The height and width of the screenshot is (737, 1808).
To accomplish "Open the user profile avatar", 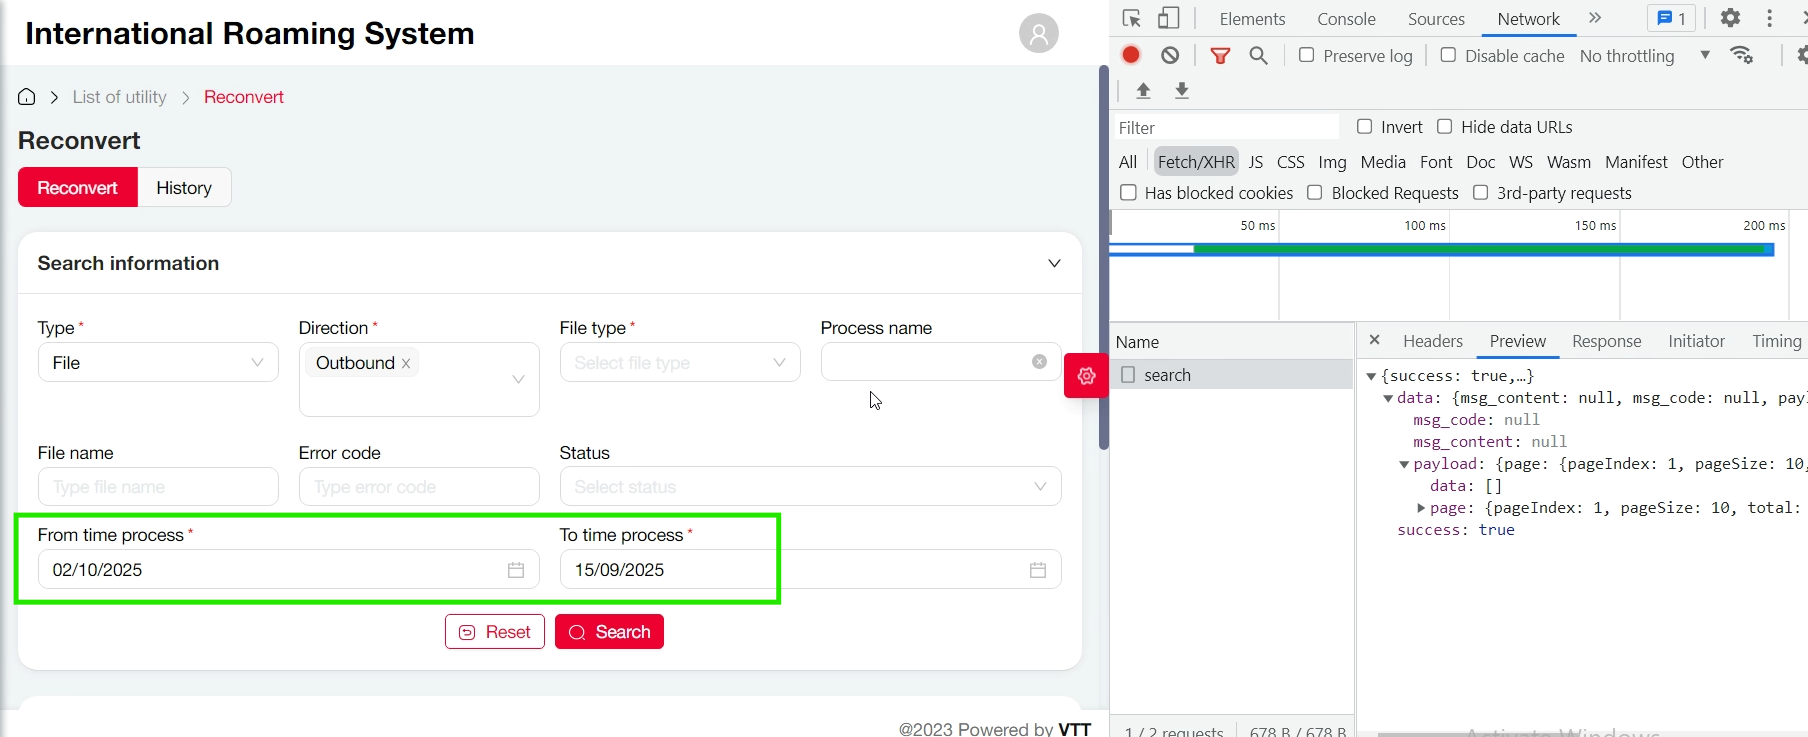I will click(x=1038, y=33).
